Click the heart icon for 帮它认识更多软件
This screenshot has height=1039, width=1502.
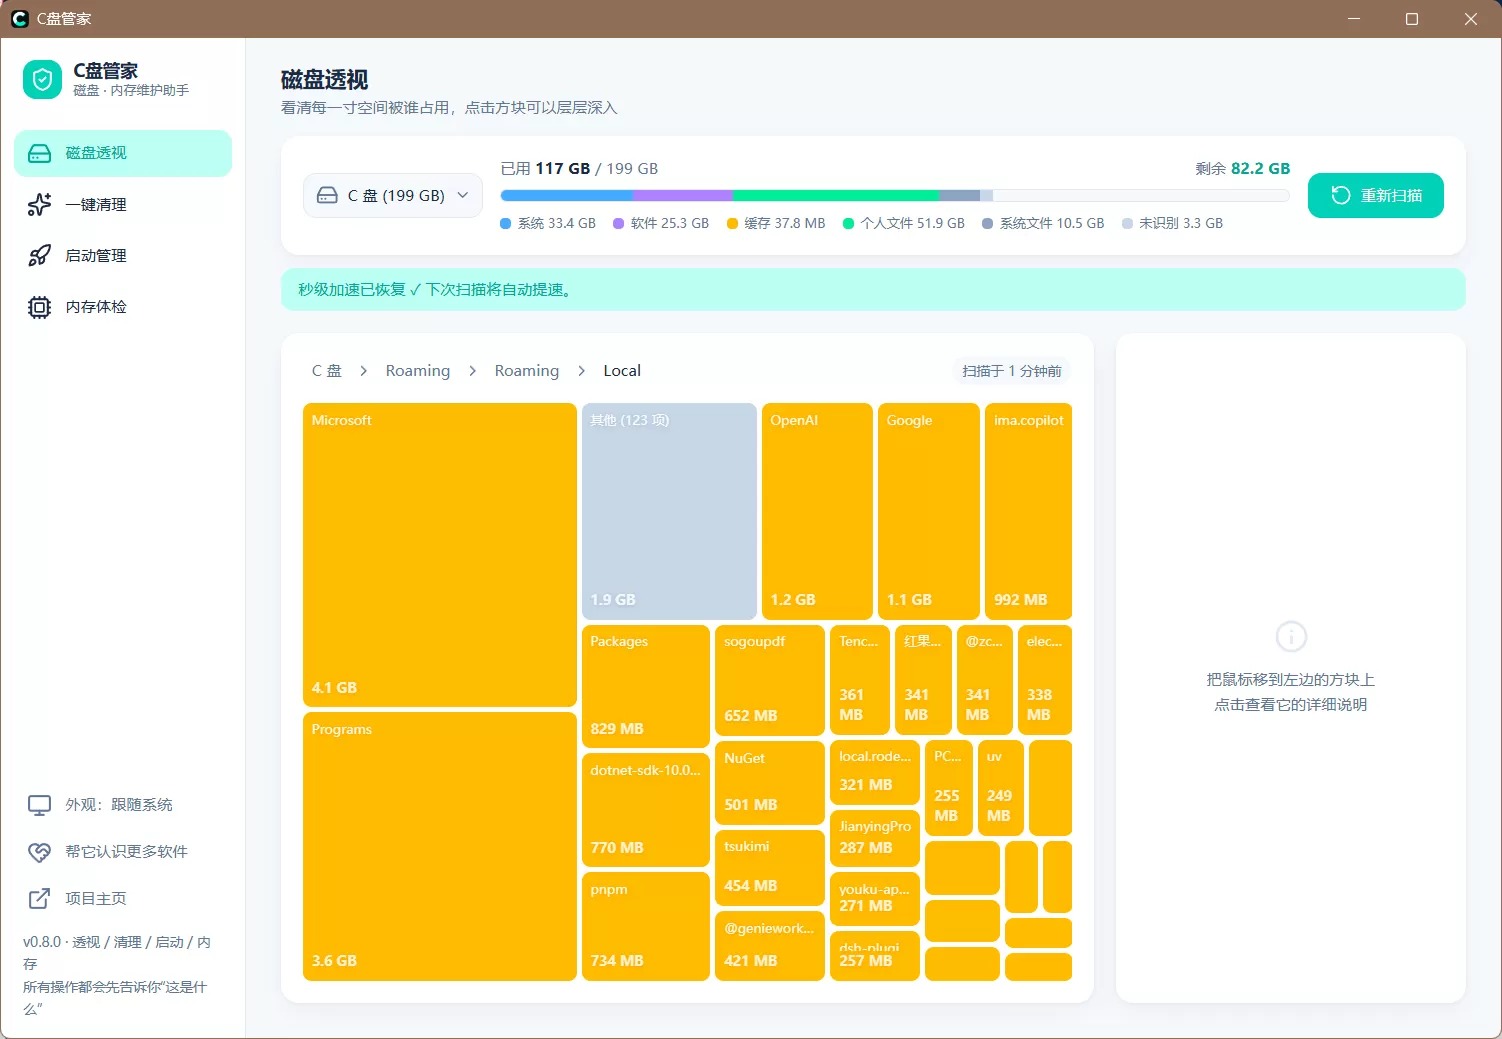pos(39,852)
